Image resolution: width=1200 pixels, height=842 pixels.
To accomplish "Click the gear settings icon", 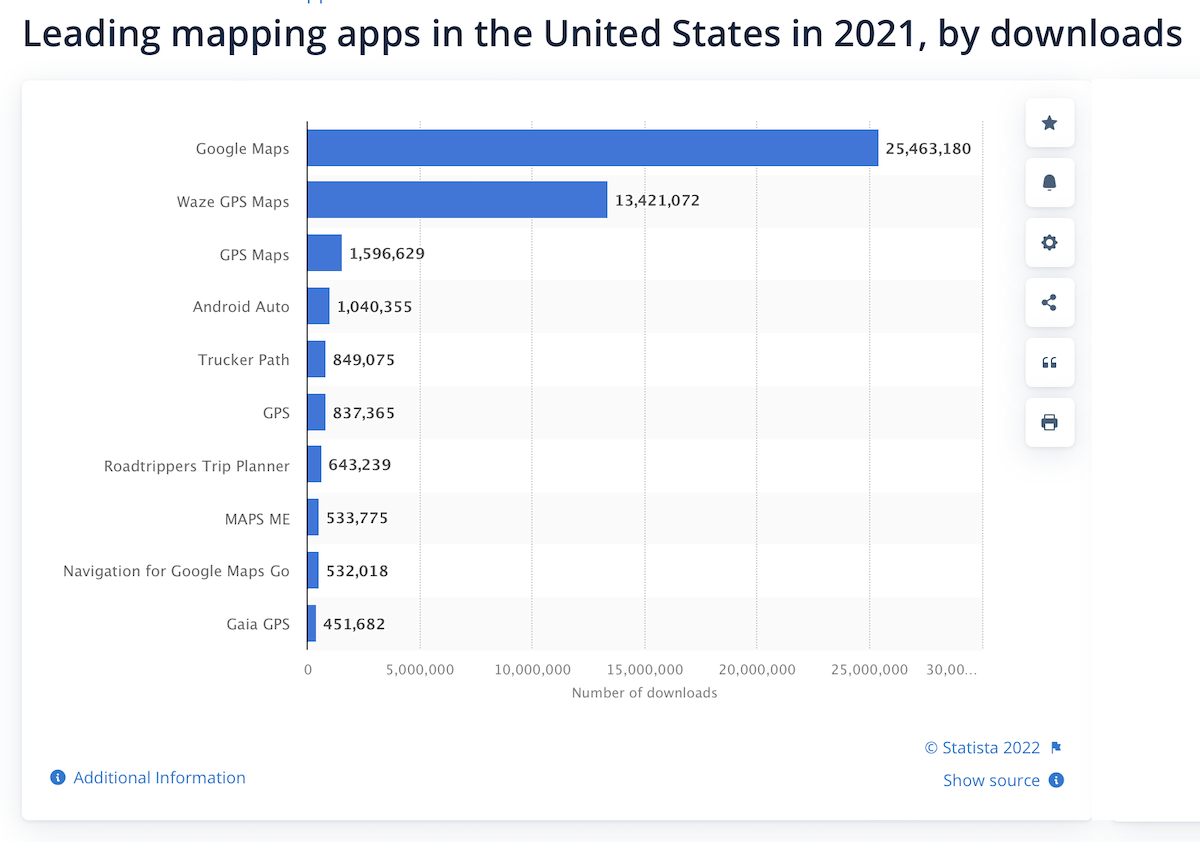I will pyautogui.click(x=1049, y=242).
